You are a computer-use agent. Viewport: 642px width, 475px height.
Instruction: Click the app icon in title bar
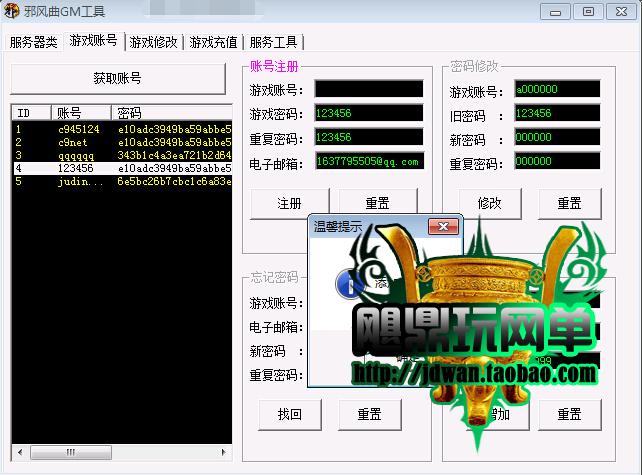click(x=12, y=12)
